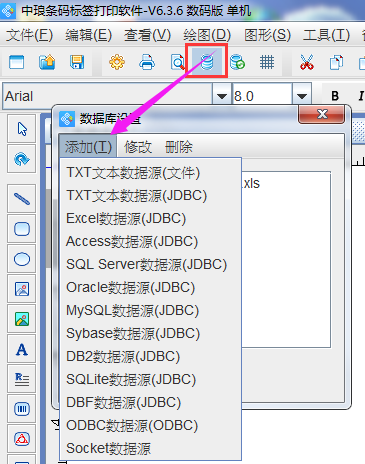Open the 绘图(D) menu
The image size is (365, 464).
(x=207, y=35)
